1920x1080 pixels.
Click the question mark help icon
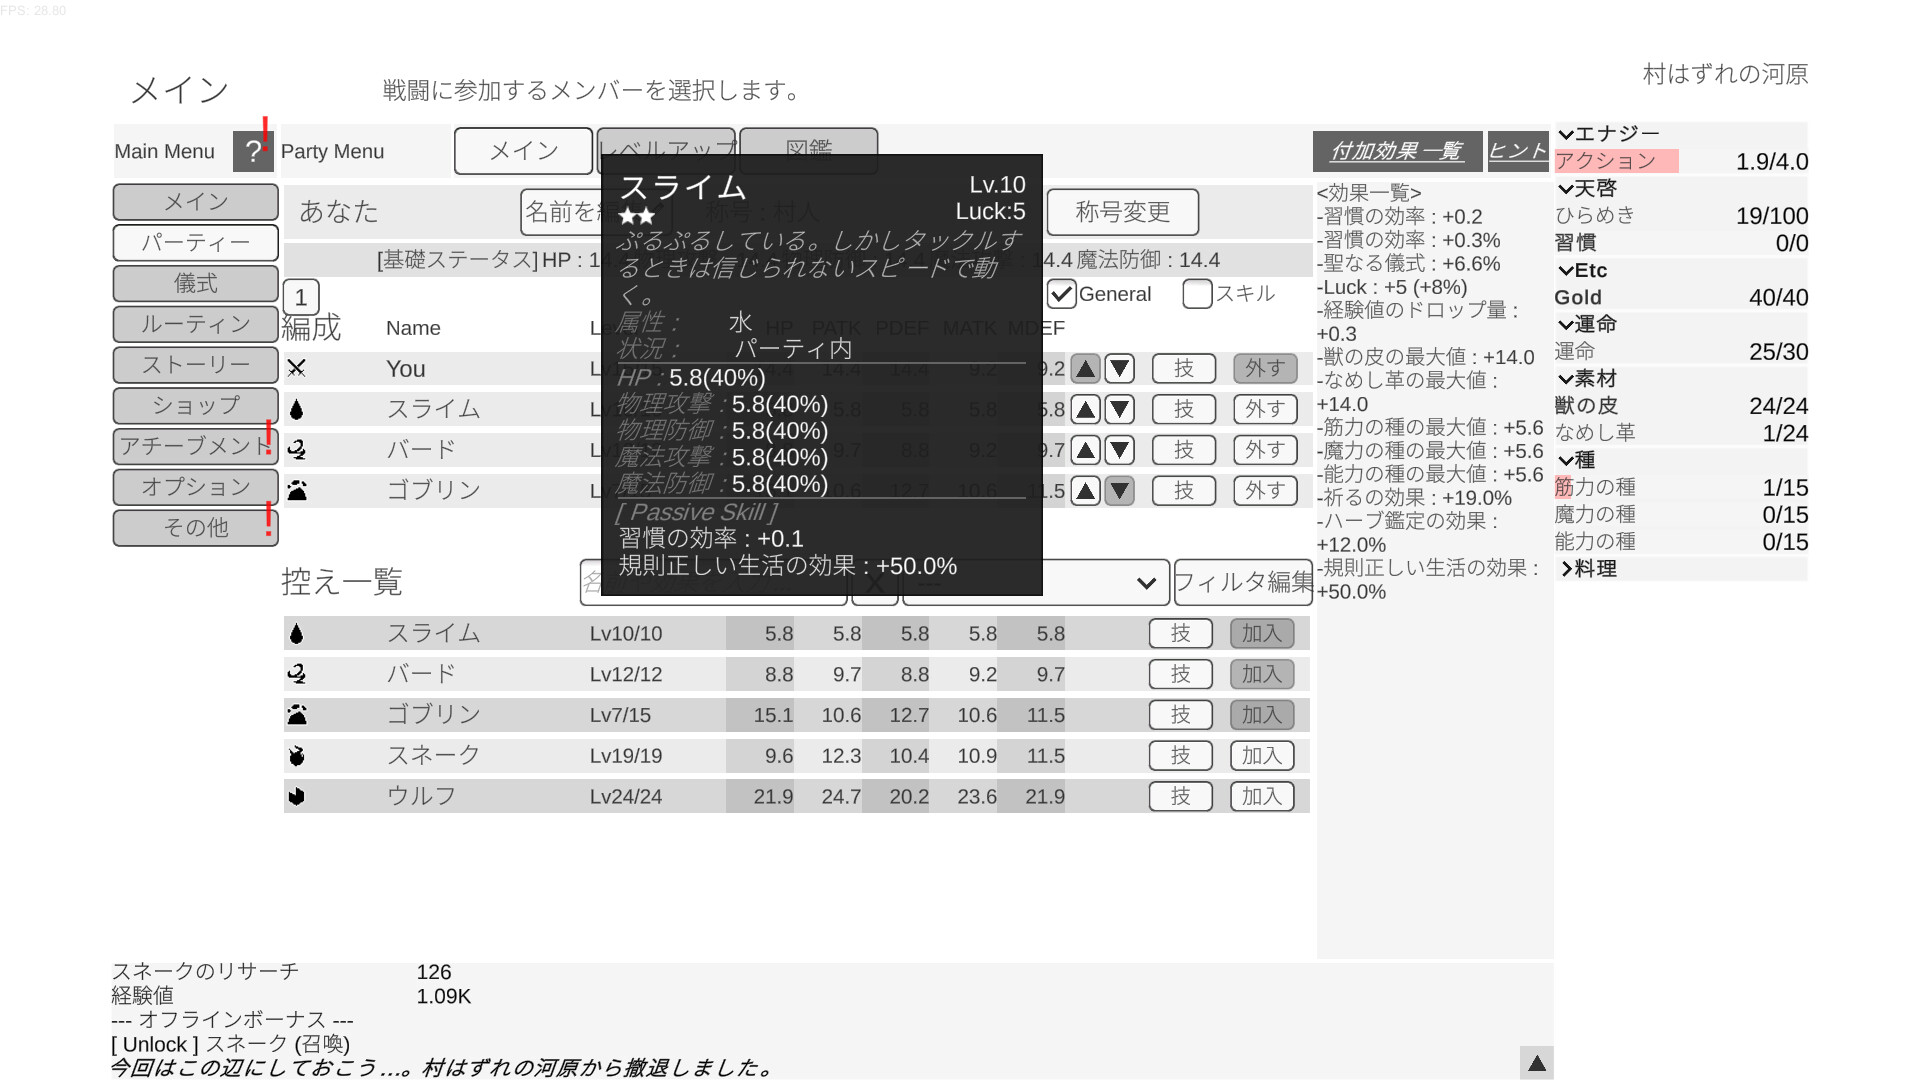pyautogui.click(x=253, y=151)
